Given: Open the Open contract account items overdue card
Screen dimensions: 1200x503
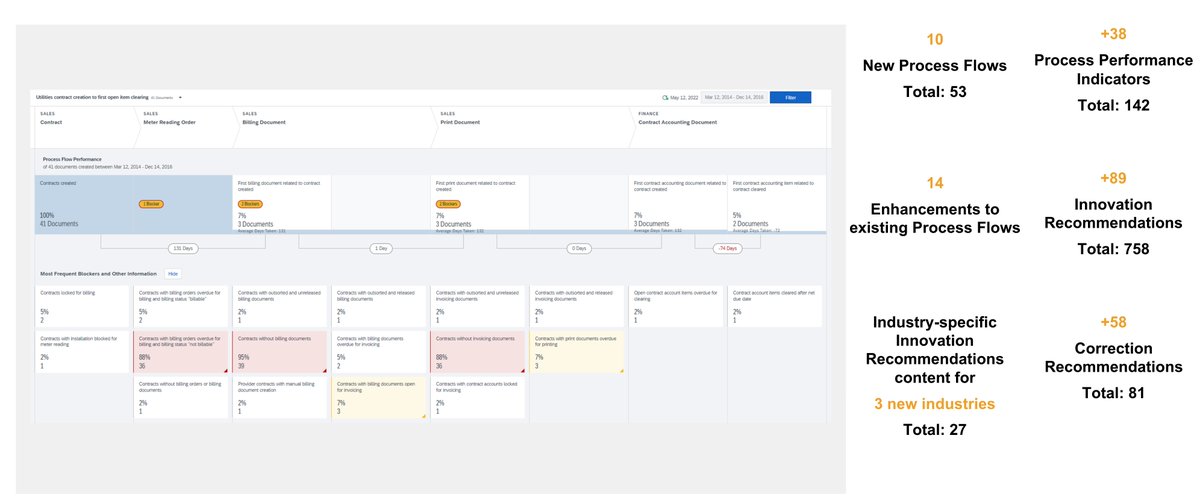Looking at the screenshot, I should click(677, 305).
